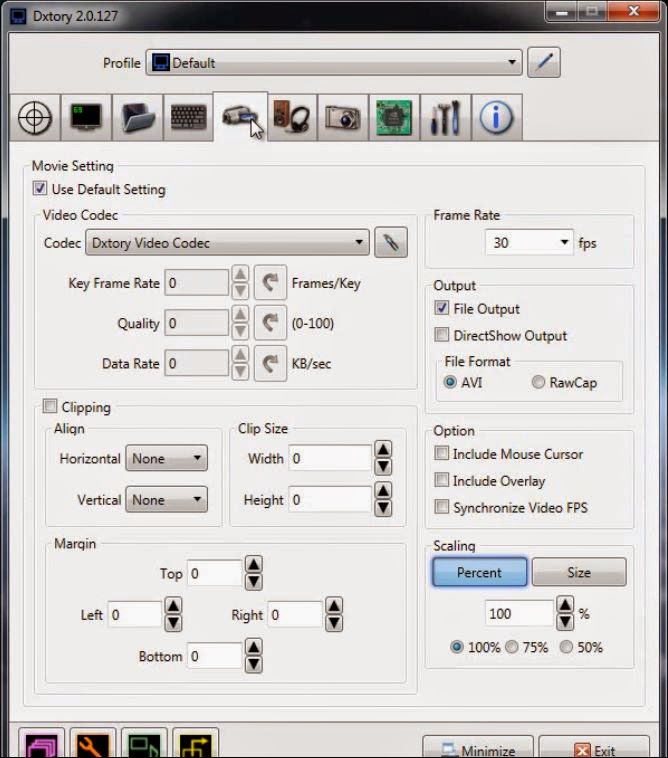The image size is (668, 758).
Task: Reset Key Frame Rate to default
Action: [271, 282]
